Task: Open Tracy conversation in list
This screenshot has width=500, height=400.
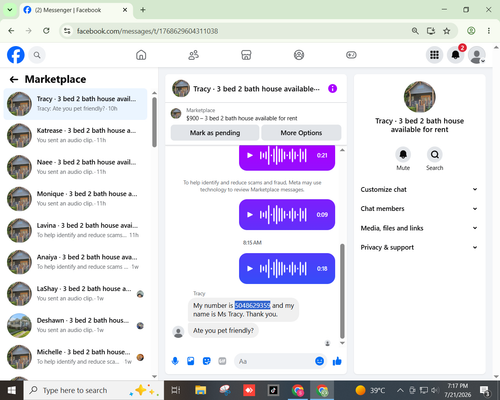Action: pos(75,104)
